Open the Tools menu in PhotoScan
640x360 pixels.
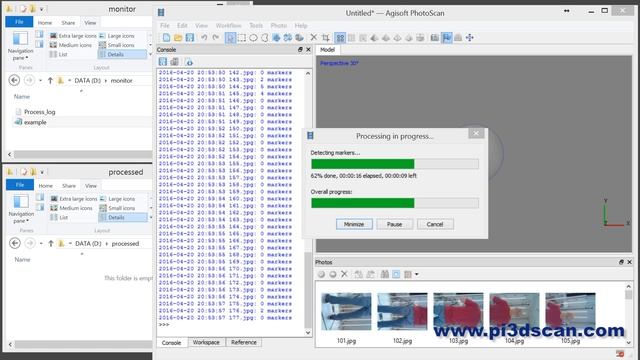[x=256, y=25]
